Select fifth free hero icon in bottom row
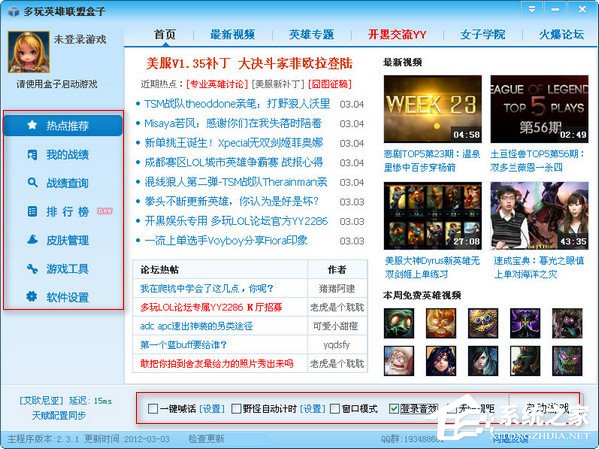Image resolution: width=599 pixels, height=449 pixels. [567, 361]
